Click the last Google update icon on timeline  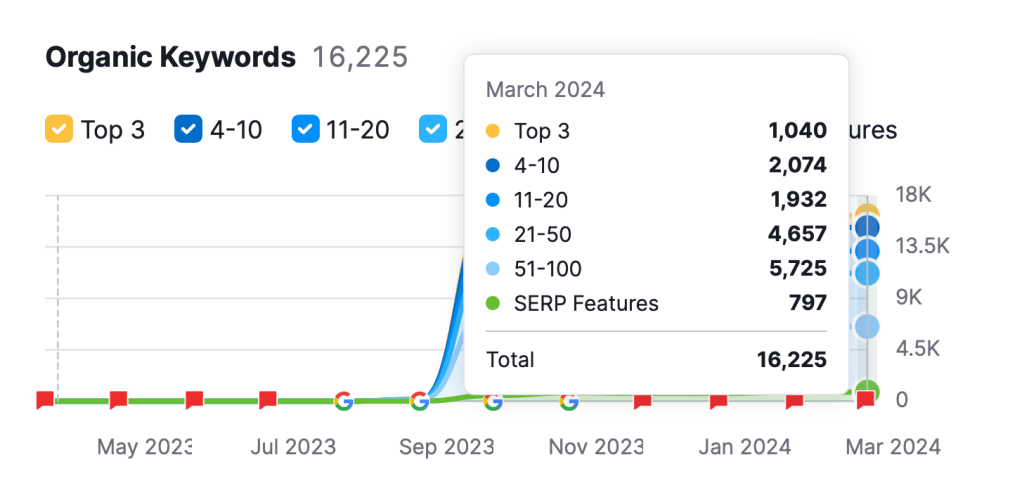[569, 401]
